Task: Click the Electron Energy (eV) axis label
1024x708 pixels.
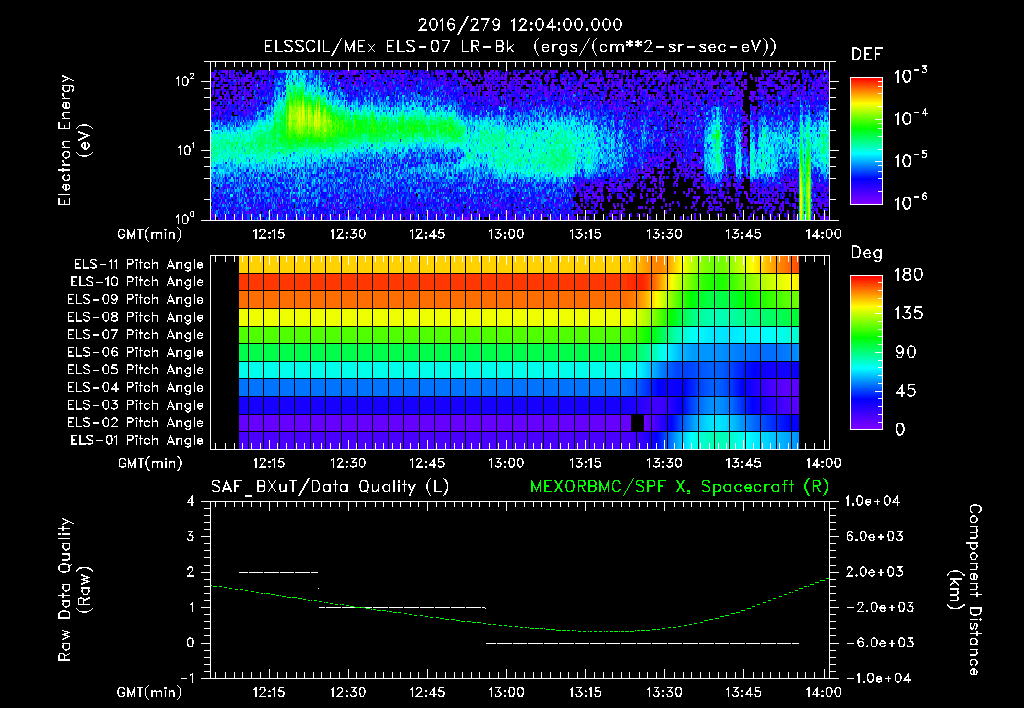Action: click(x=74, y=140)
